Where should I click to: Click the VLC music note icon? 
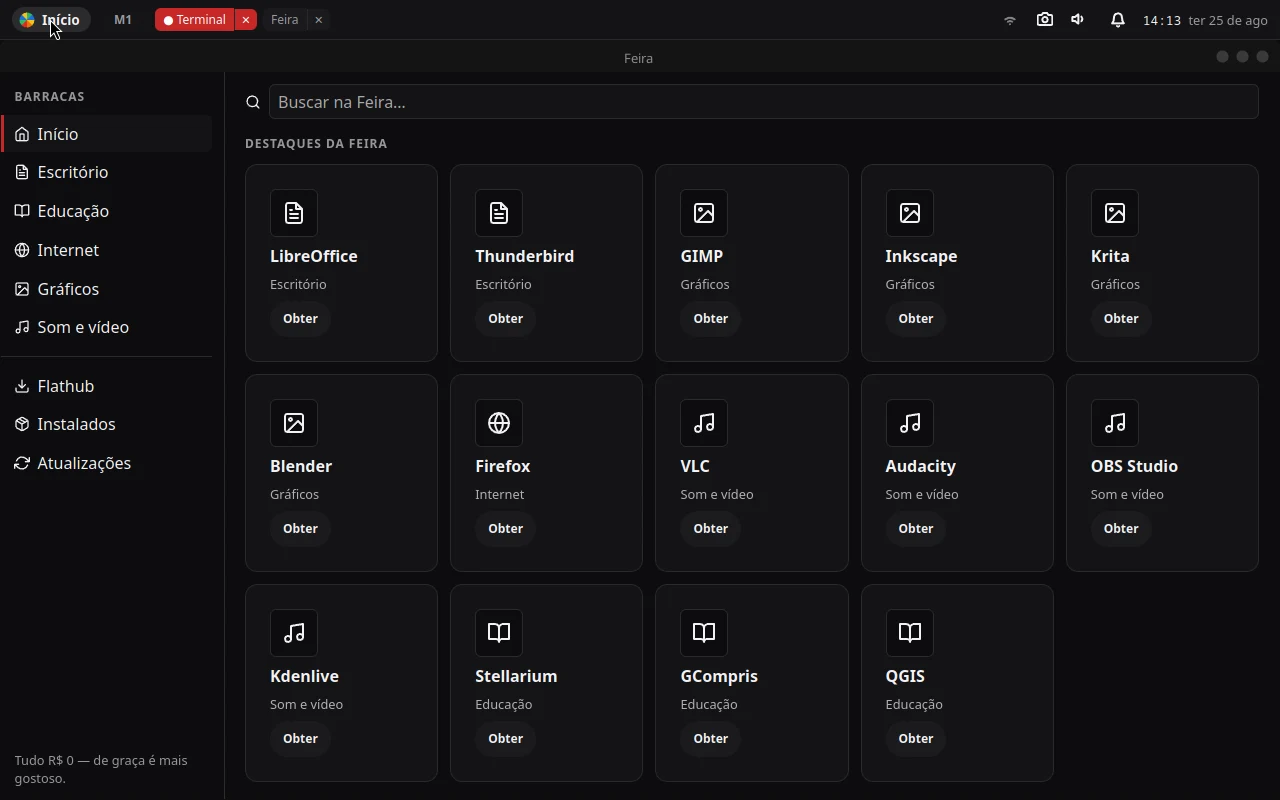click(704, 423)
